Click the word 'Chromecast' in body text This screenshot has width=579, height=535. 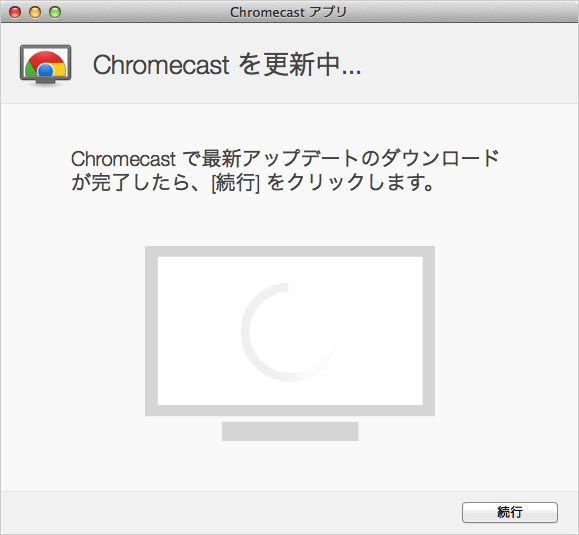click(123, 159)
